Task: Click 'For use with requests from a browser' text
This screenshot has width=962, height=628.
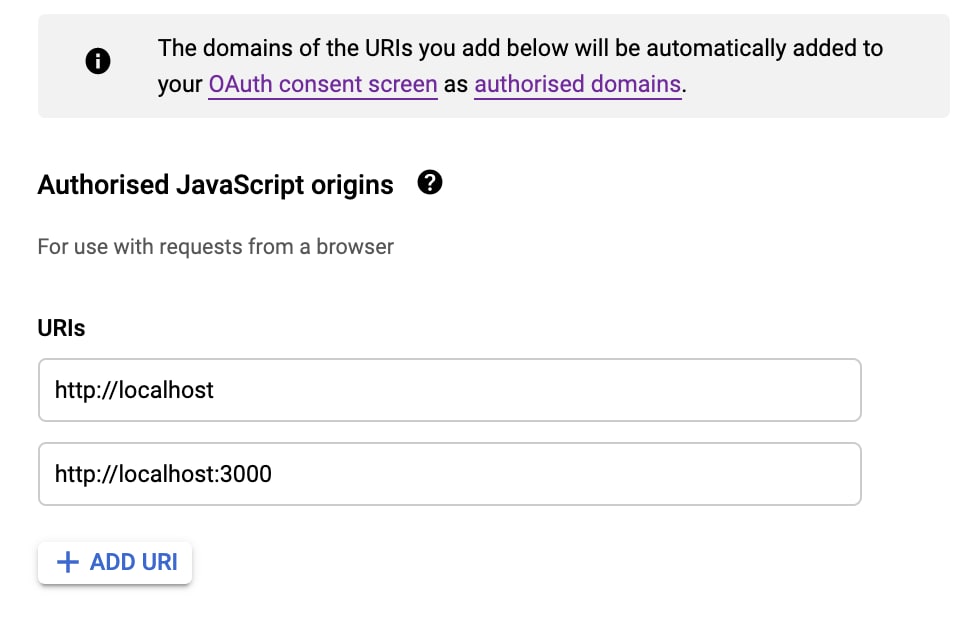Action: [215, 246]
